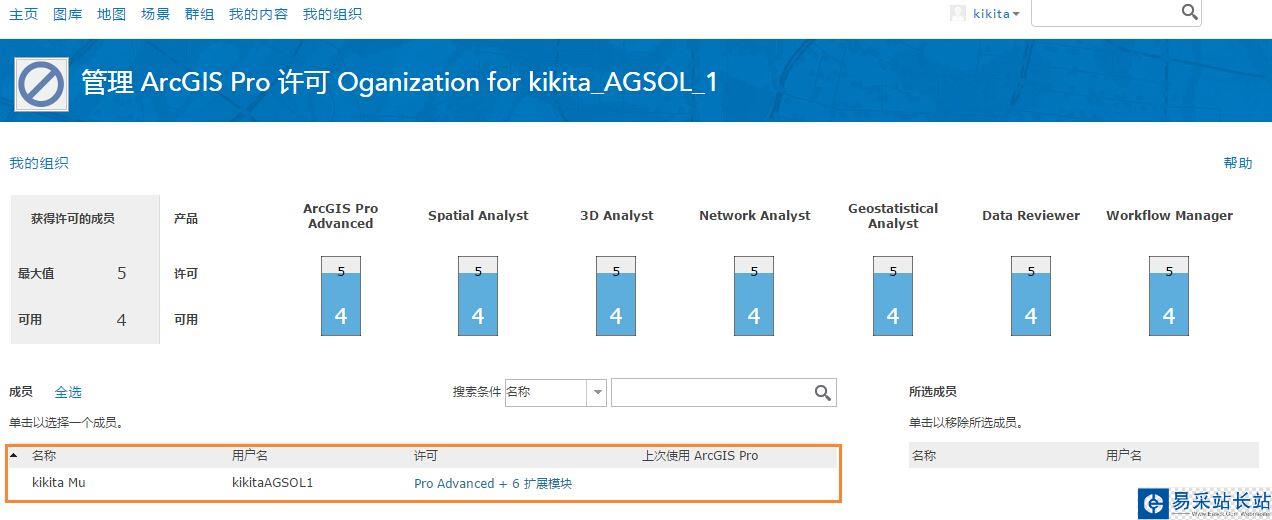Click the kikitaAGSOL1 username cell
The height and width of the screenshot is (520, 1272).
click(272, 483)
